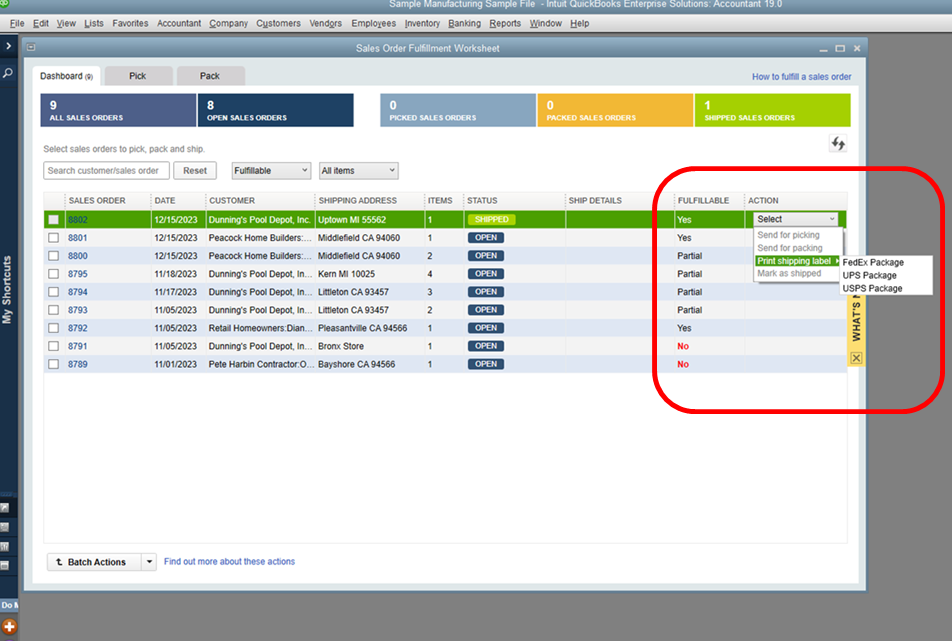Tick the checkbox for sales order 8791

click(54, 346)
